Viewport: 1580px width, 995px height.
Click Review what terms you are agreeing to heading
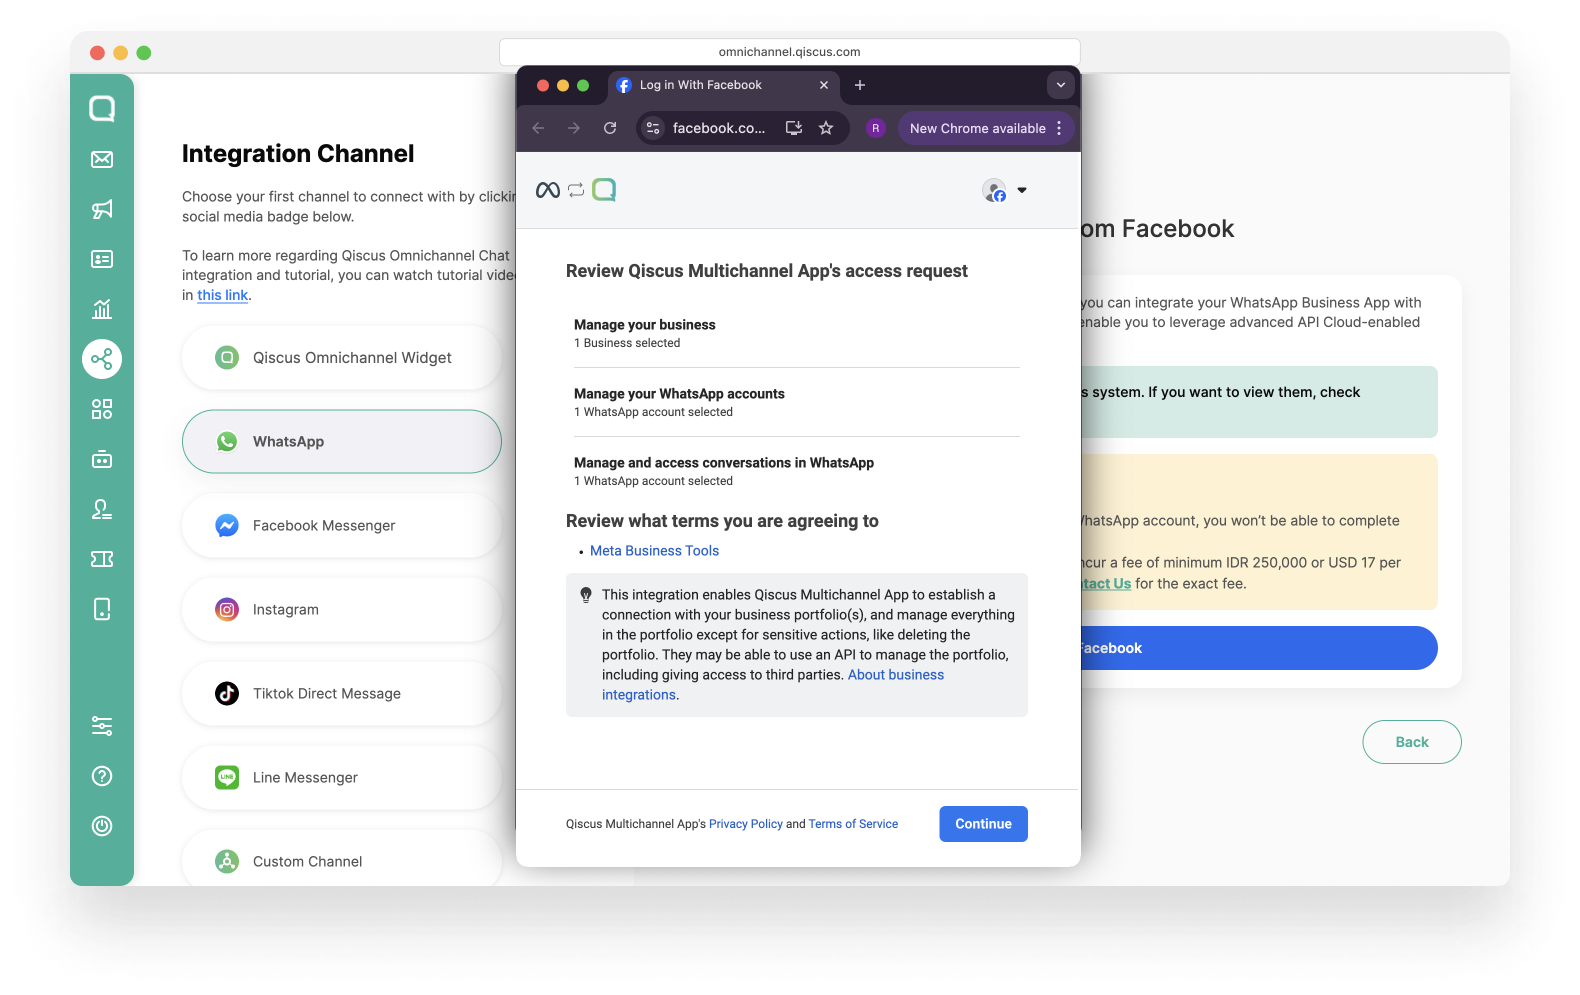coord(722,521)
